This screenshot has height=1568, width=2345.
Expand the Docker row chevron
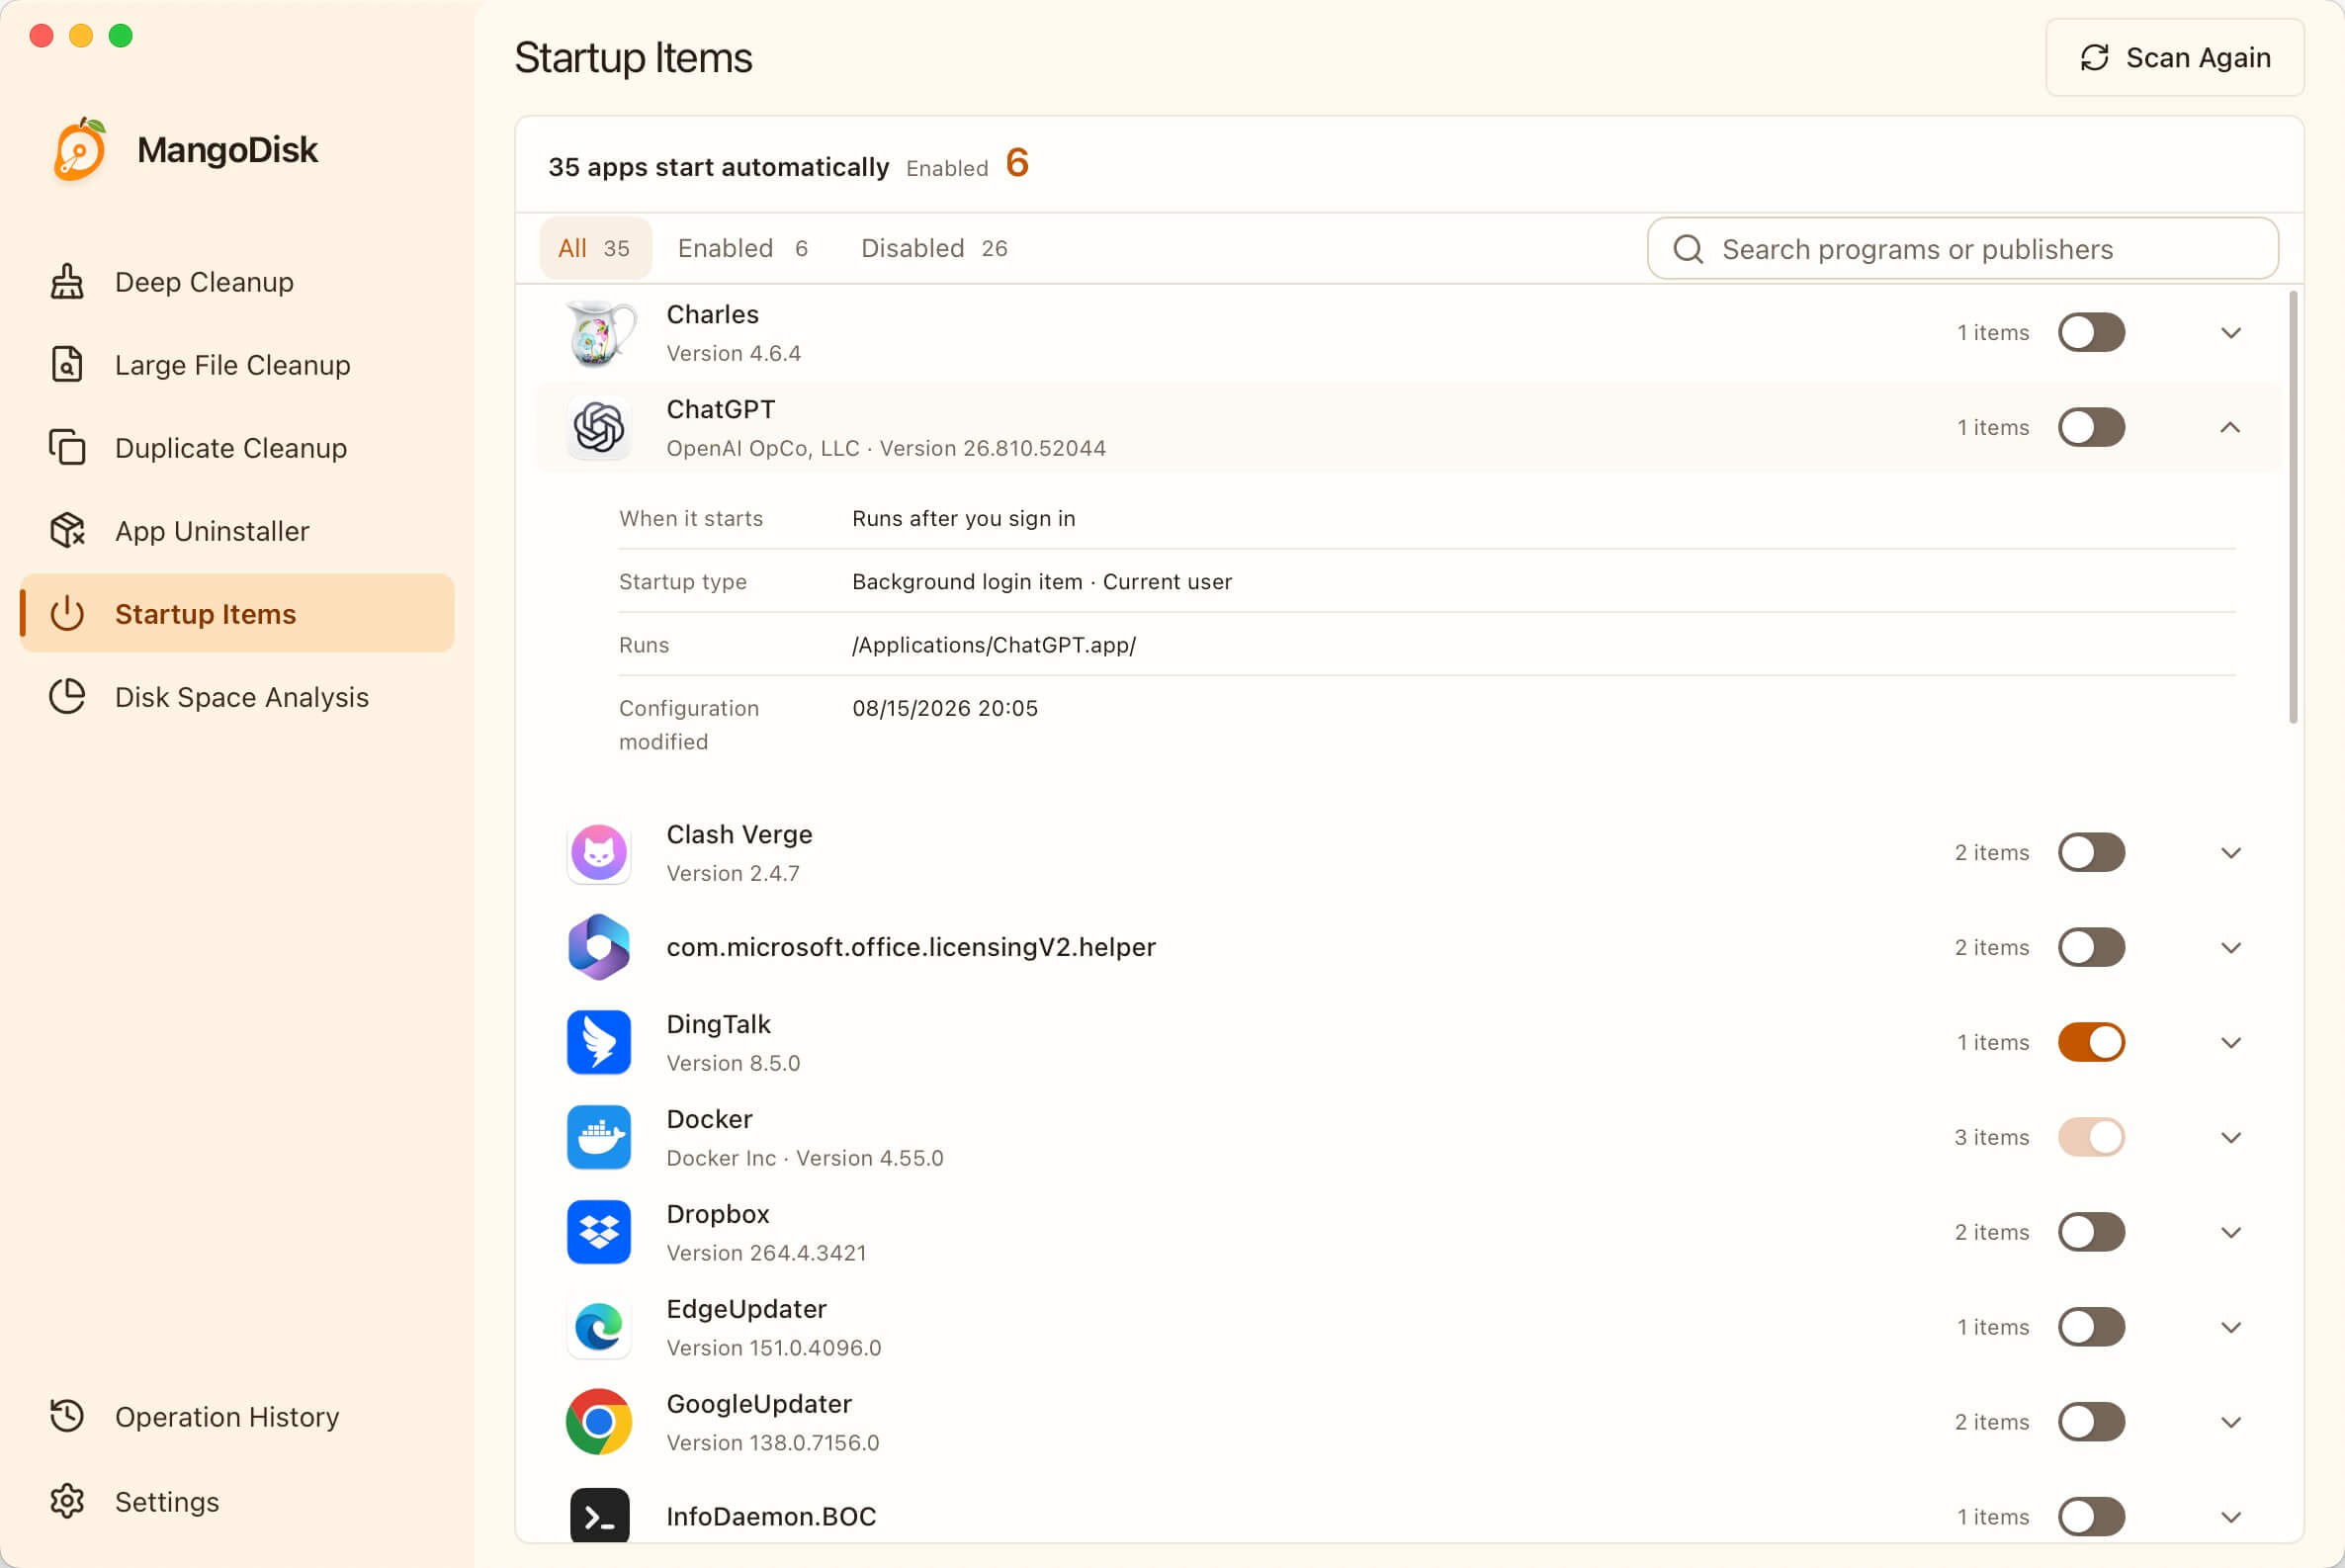coord(2231,1138)
